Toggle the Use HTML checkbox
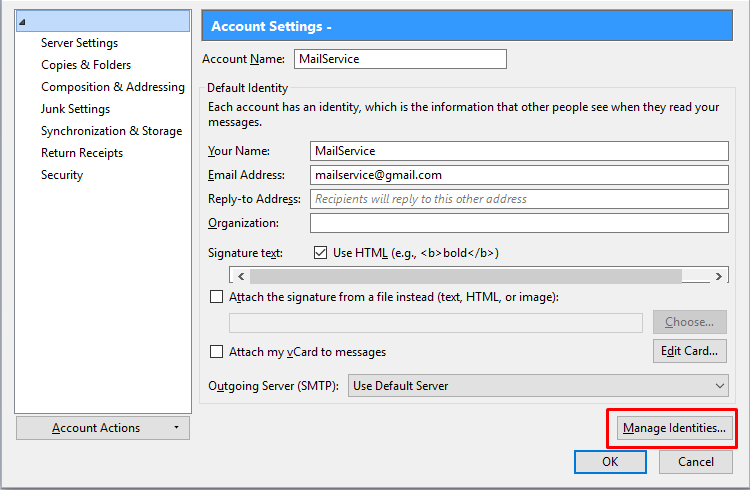 coord(320,253)
